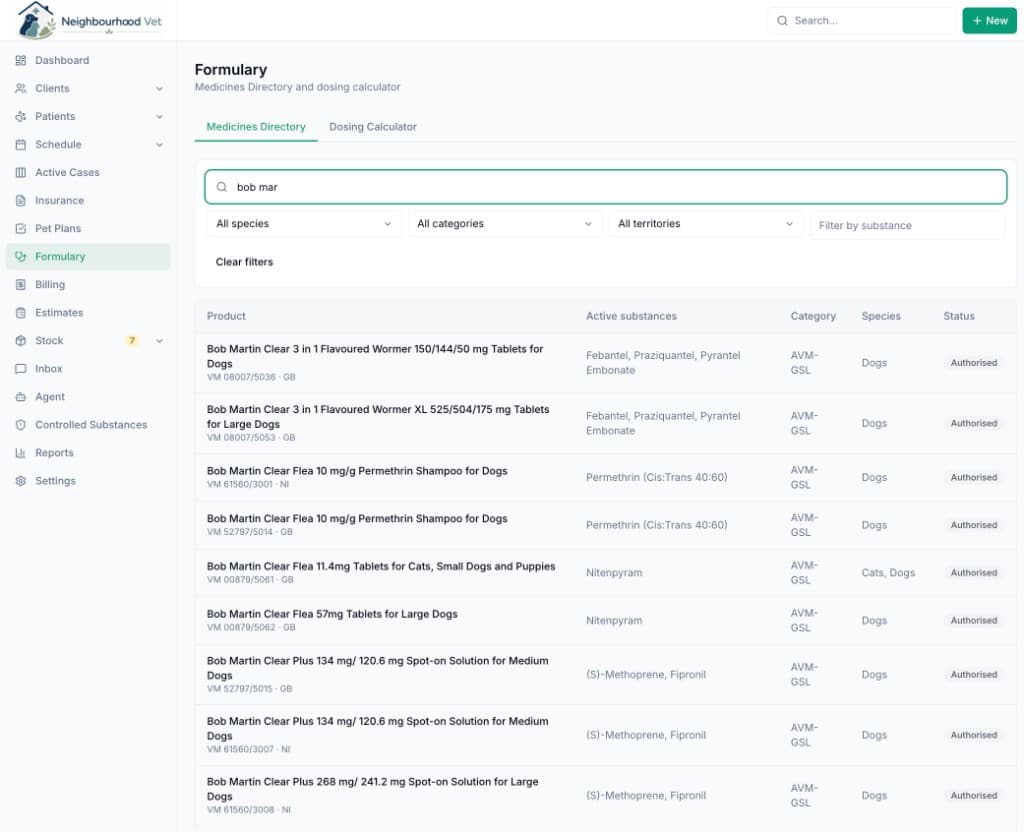The height and width of the screenshot is (832, 1024).
Task: Click the Clients people icon
Action: (x=21, y=88)
